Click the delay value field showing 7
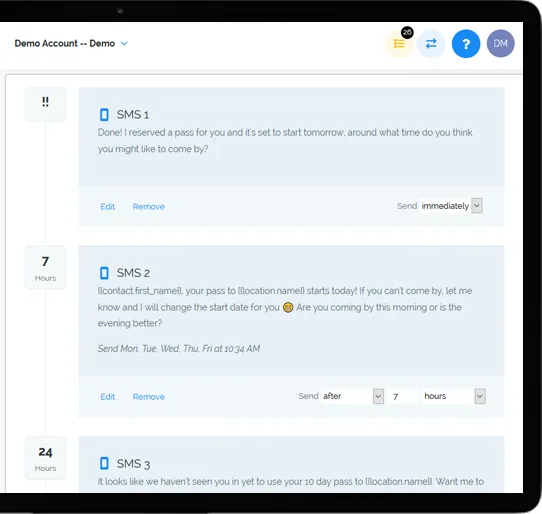The width and height of the screenshot is (542, 514). pyautogui.click(x=402, y=396)
